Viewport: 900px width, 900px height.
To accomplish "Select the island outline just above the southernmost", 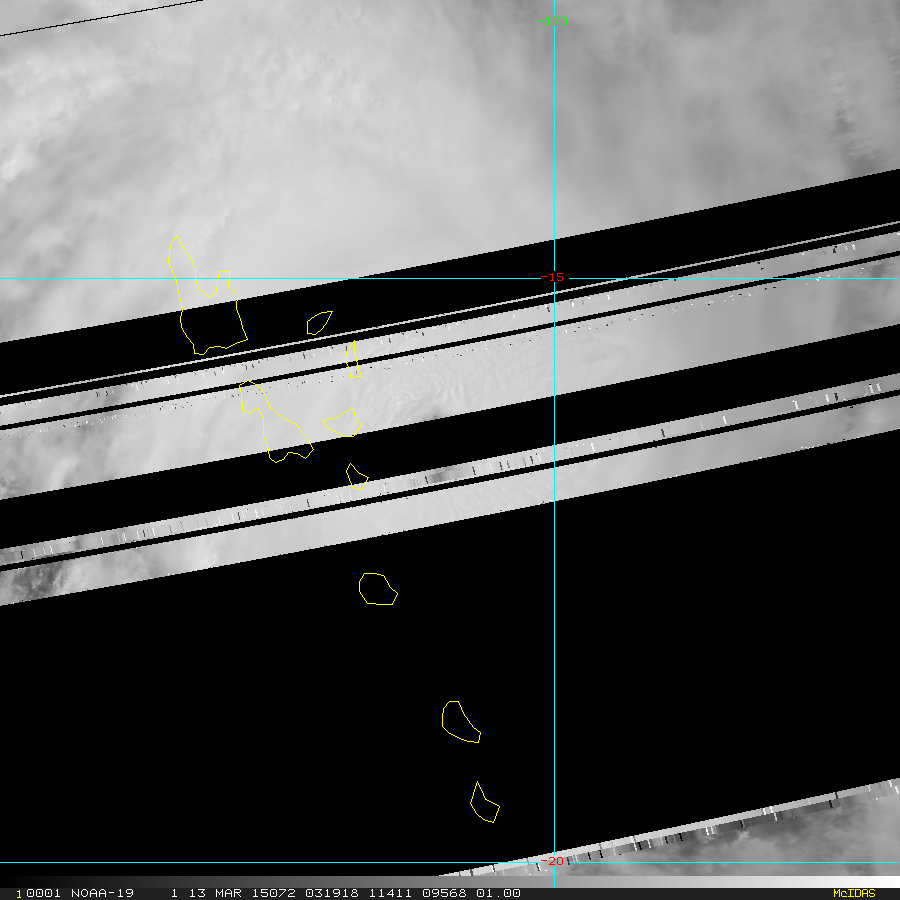I will [460, 722].
